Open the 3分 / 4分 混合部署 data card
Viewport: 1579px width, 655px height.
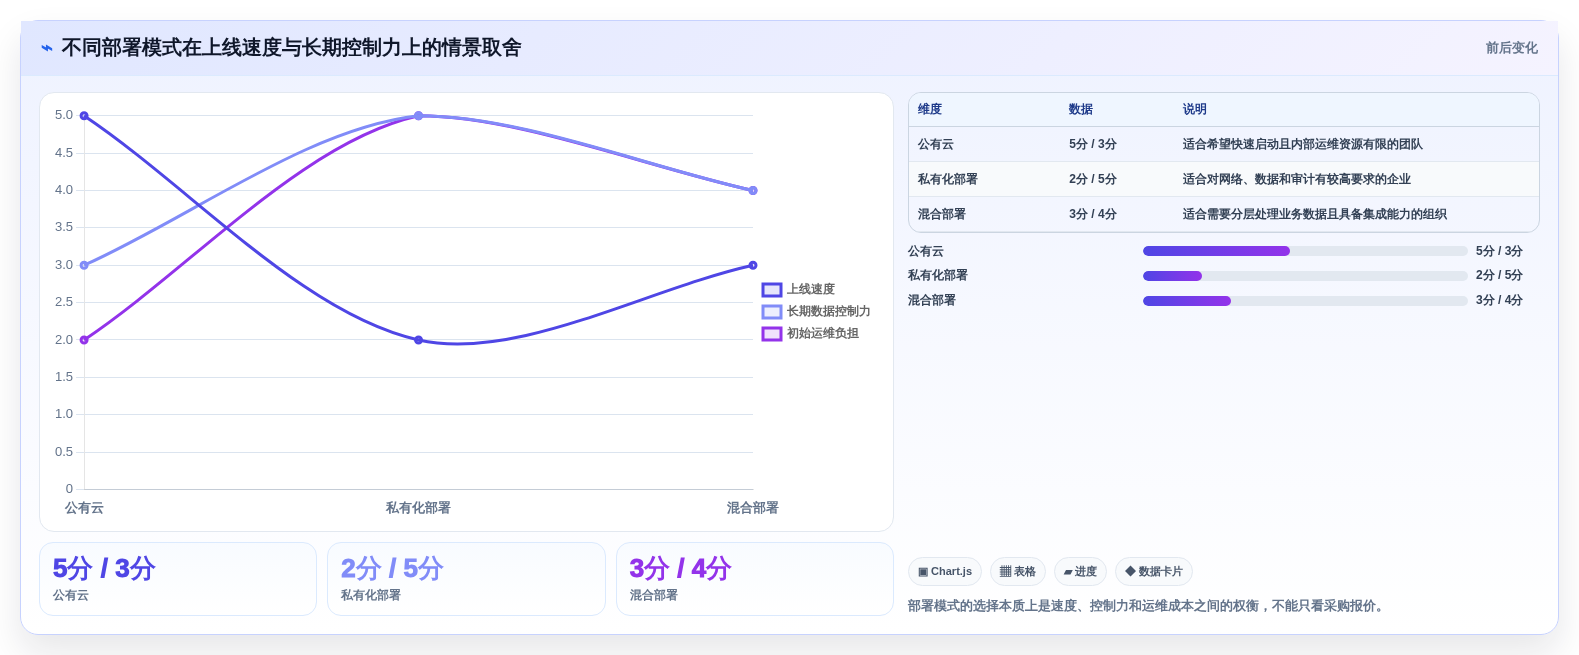755,579
